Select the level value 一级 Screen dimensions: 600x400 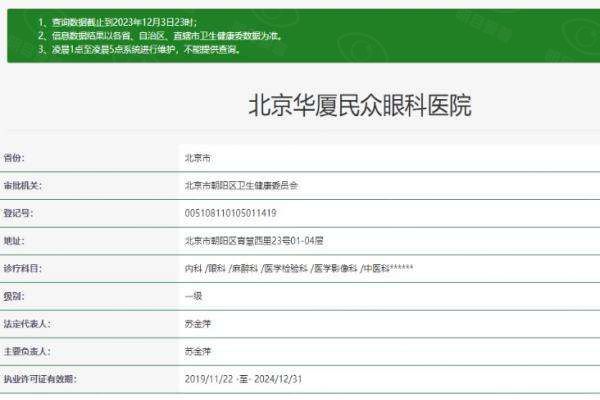click(x=193, y=296)
